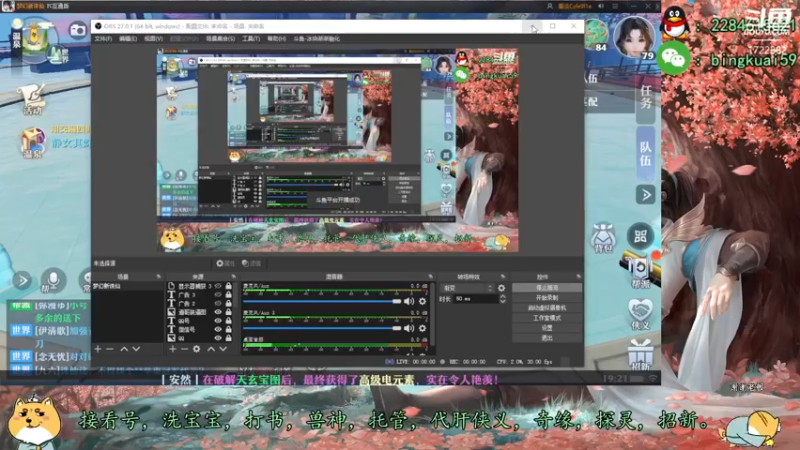The image size is (800, 450).
Task: Toggle visibility of 微信号 source
Action: (218, 330)
